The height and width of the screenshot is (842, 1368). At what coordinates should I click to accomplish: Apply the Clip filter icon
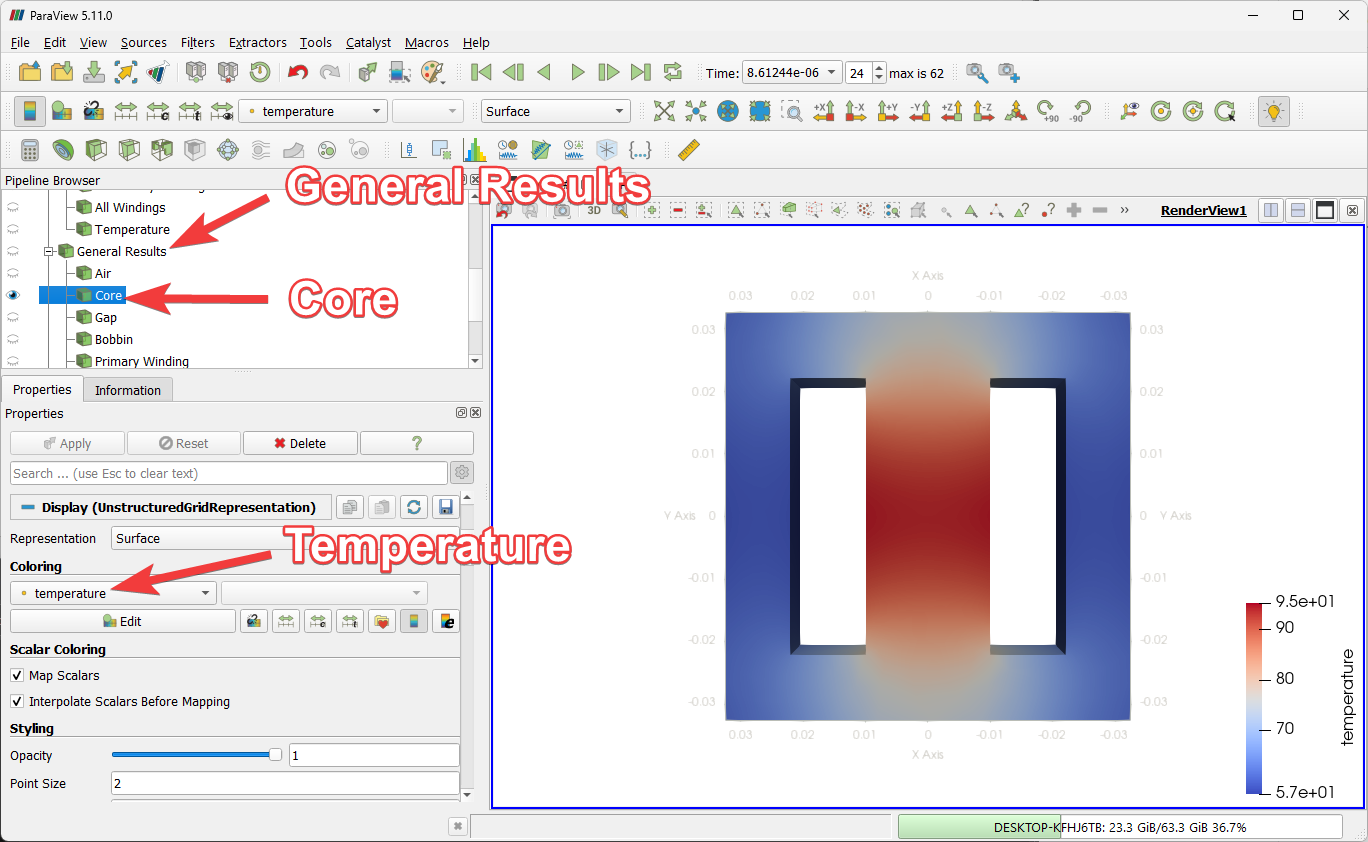pyautogui.click(x=95, y=150)
